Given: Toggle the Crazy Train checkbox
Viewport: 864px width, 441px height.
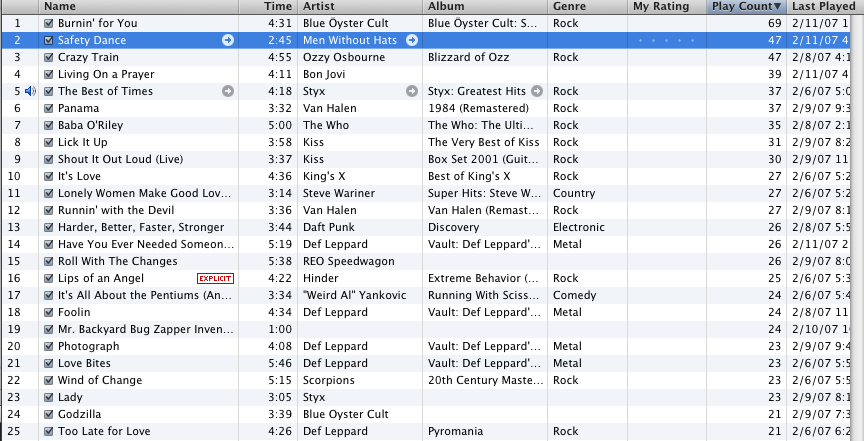Looking at the screenshot, I should tap(48, 57).
